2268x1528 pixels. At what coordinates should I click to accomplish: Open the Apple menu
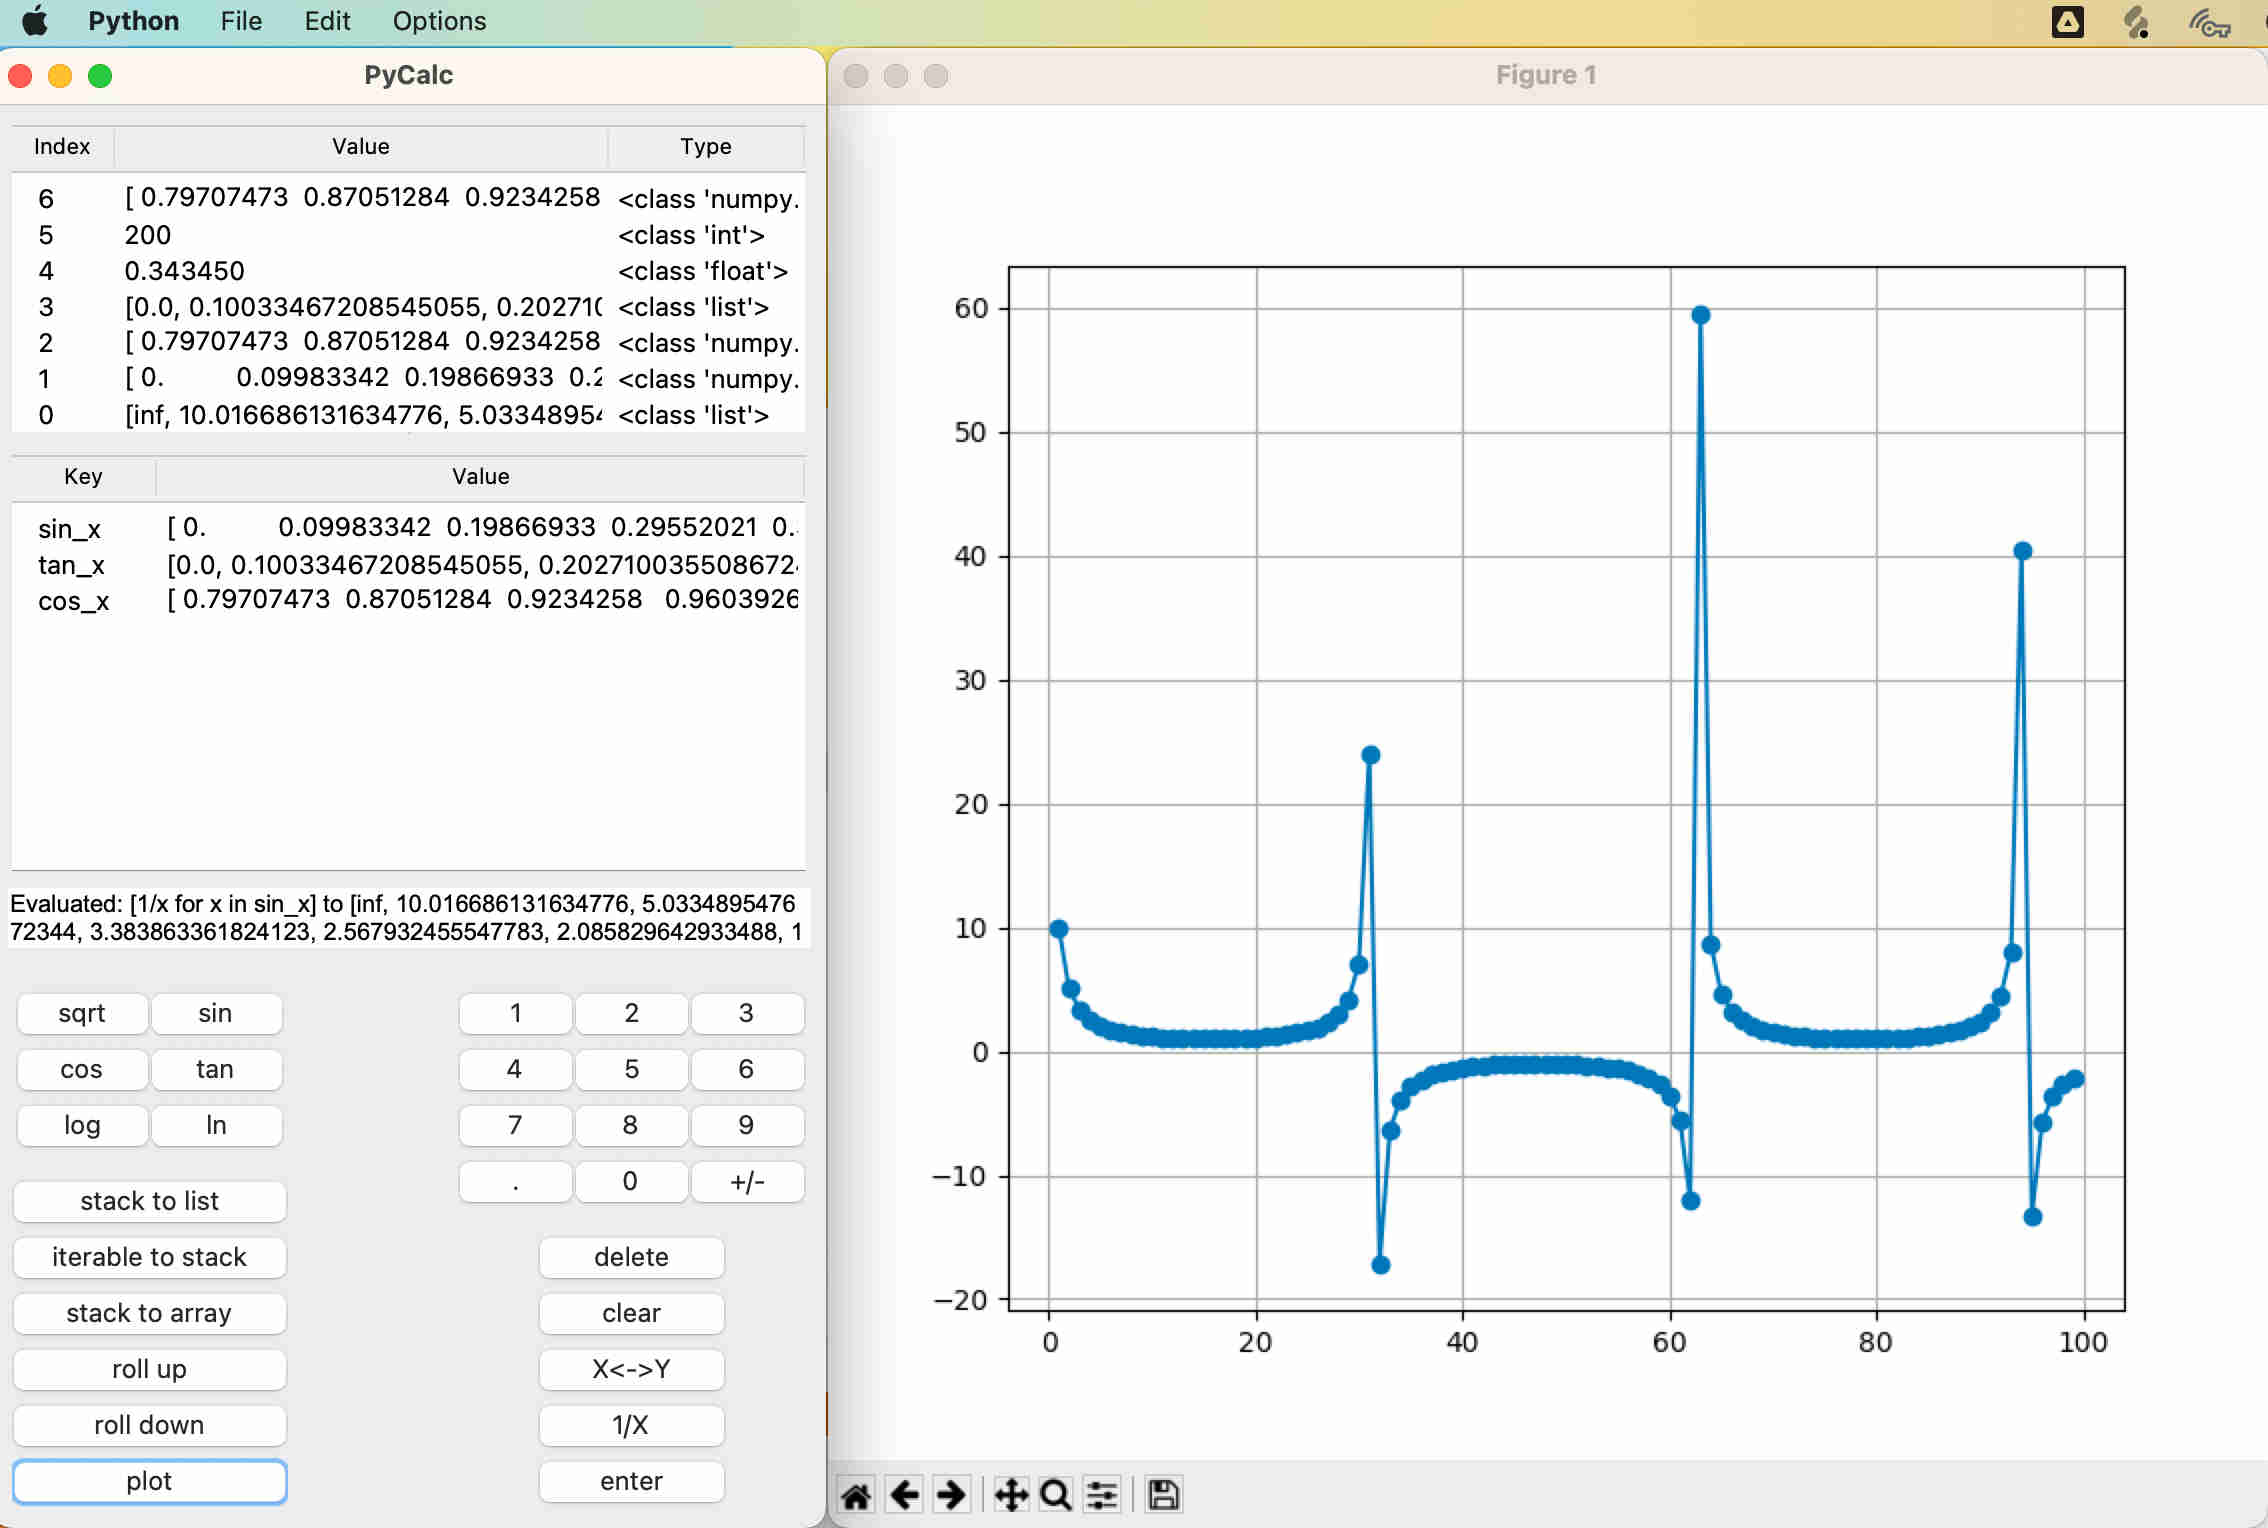point(35,21)
